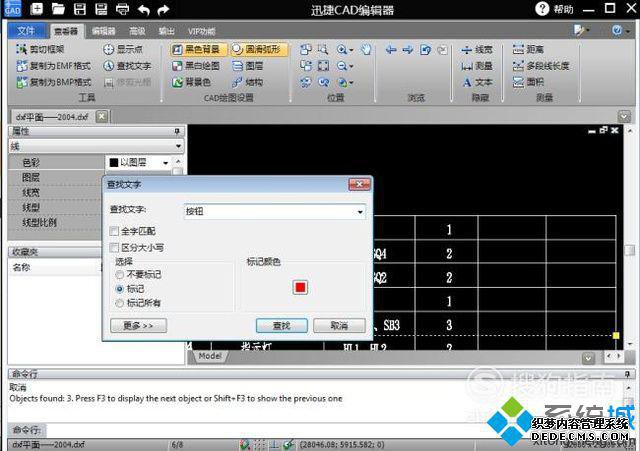Choose 复制为EMF格式 tool
640x451 pixels.
click(53, 66)
